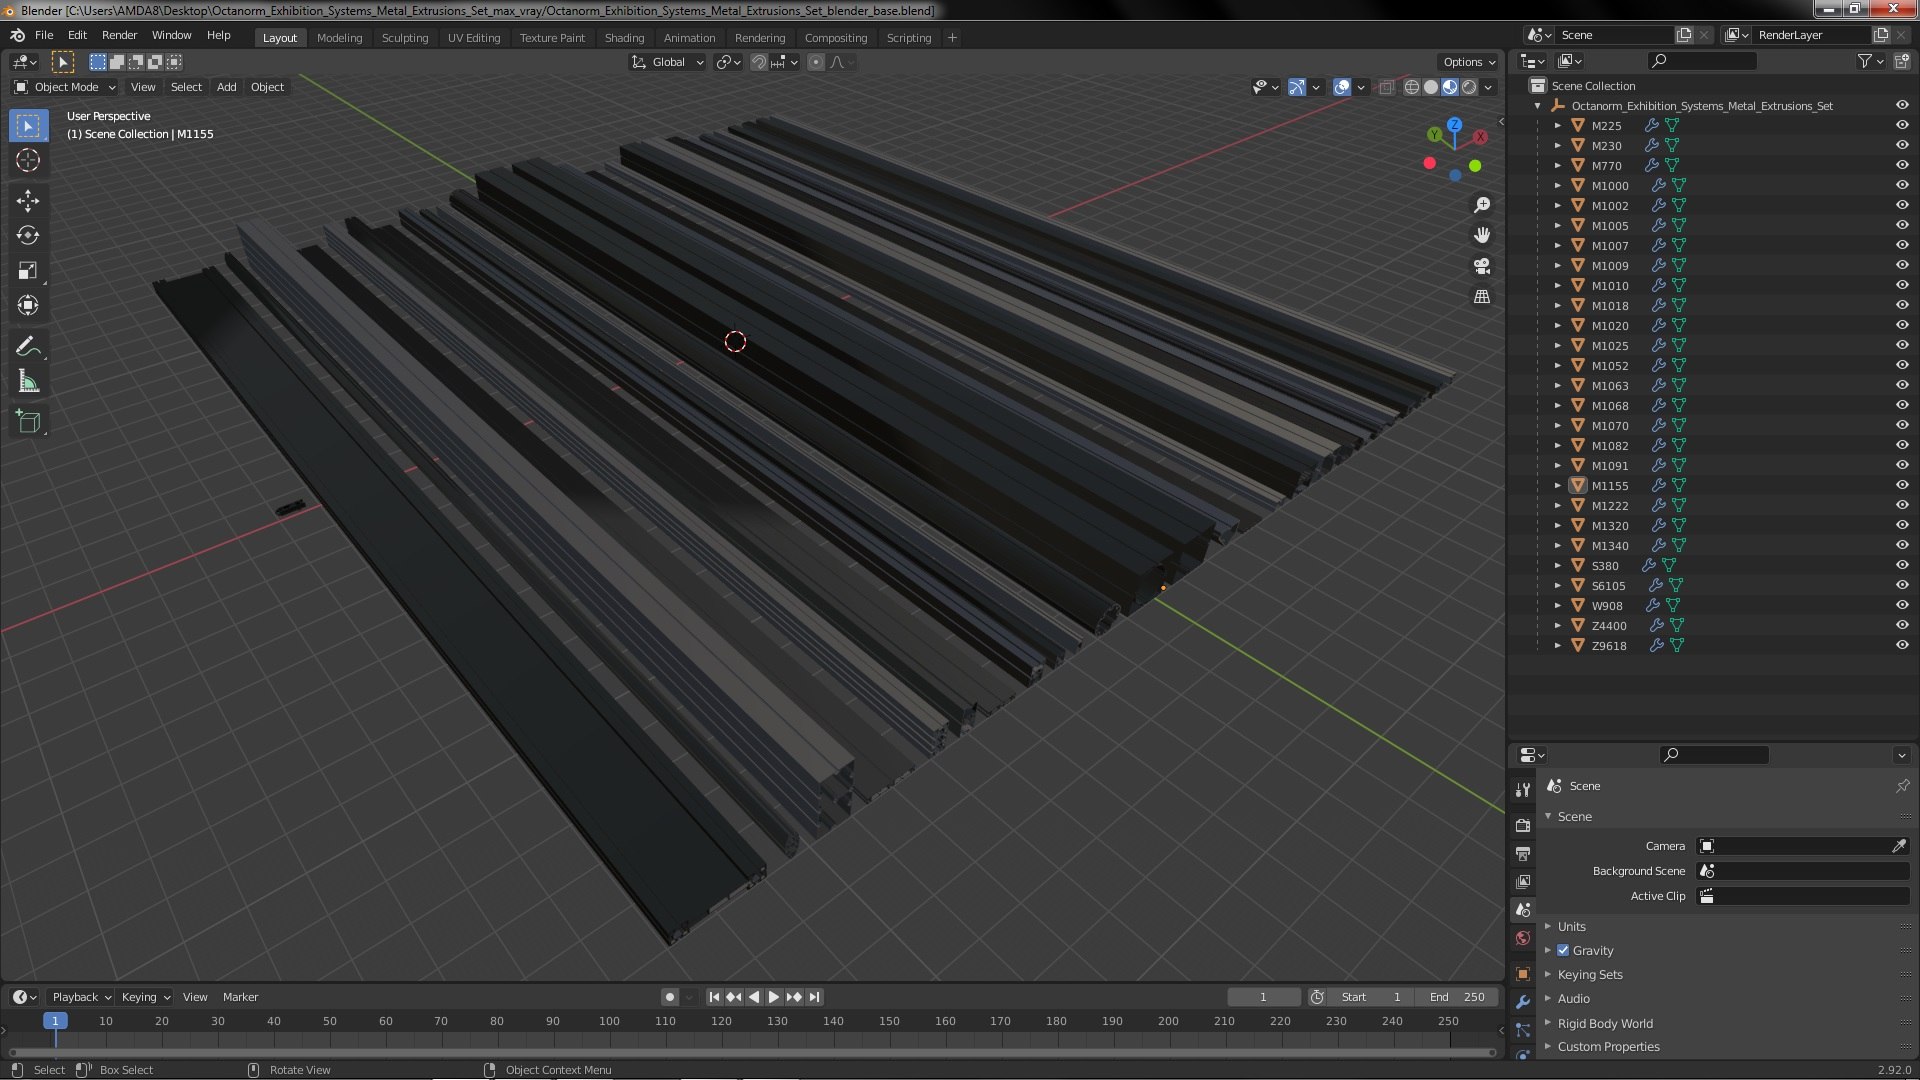This screenshot has height=1080, width=1920.
Task: Select the Cursor tool
Action: tap(28, 161)
